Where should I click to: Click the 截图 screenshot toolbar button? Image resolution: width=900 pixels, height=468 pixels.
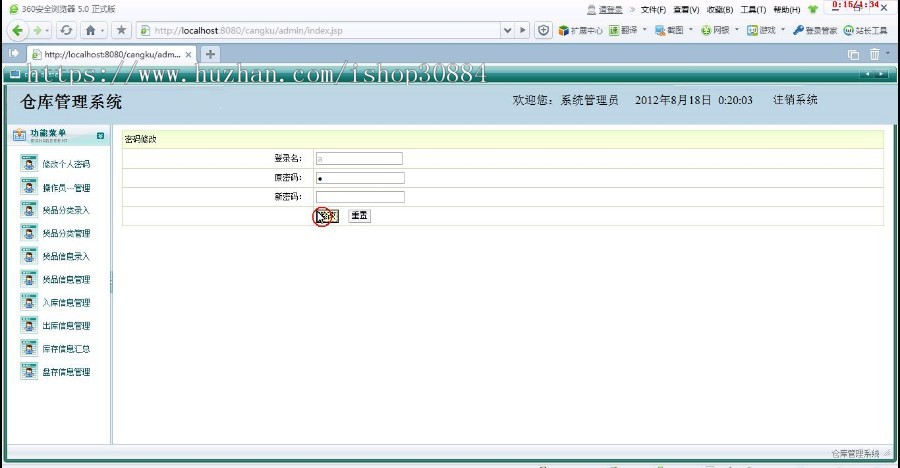coord(669,30)
